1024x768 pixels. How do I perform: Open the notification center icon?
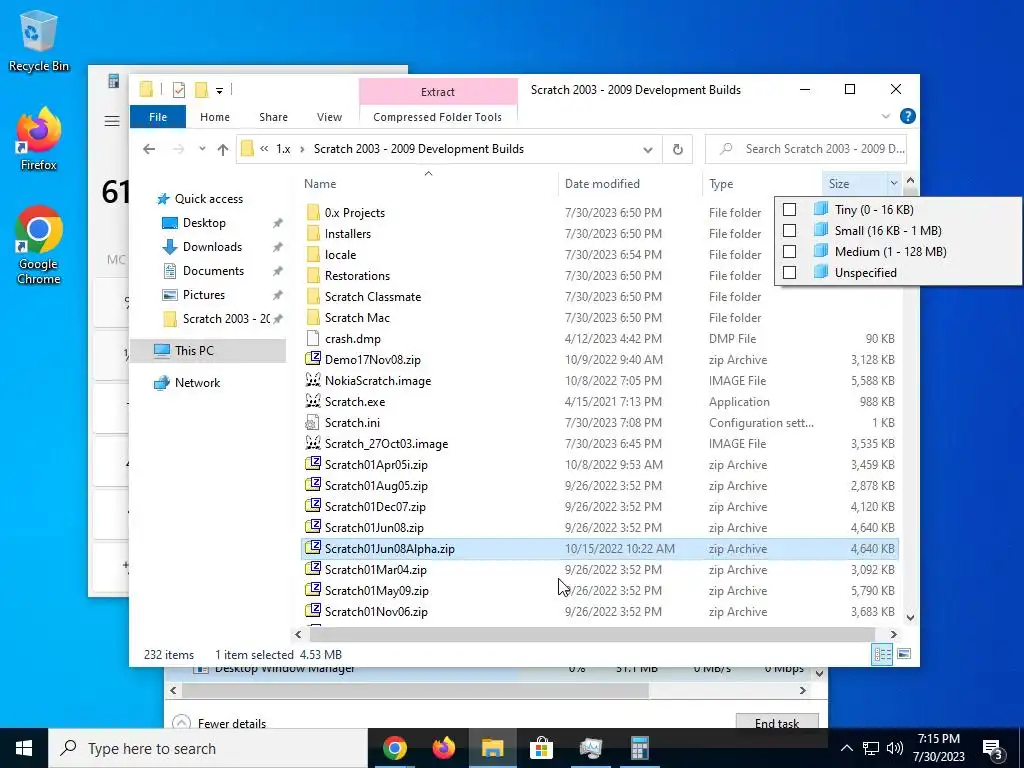tap(993, 748)
